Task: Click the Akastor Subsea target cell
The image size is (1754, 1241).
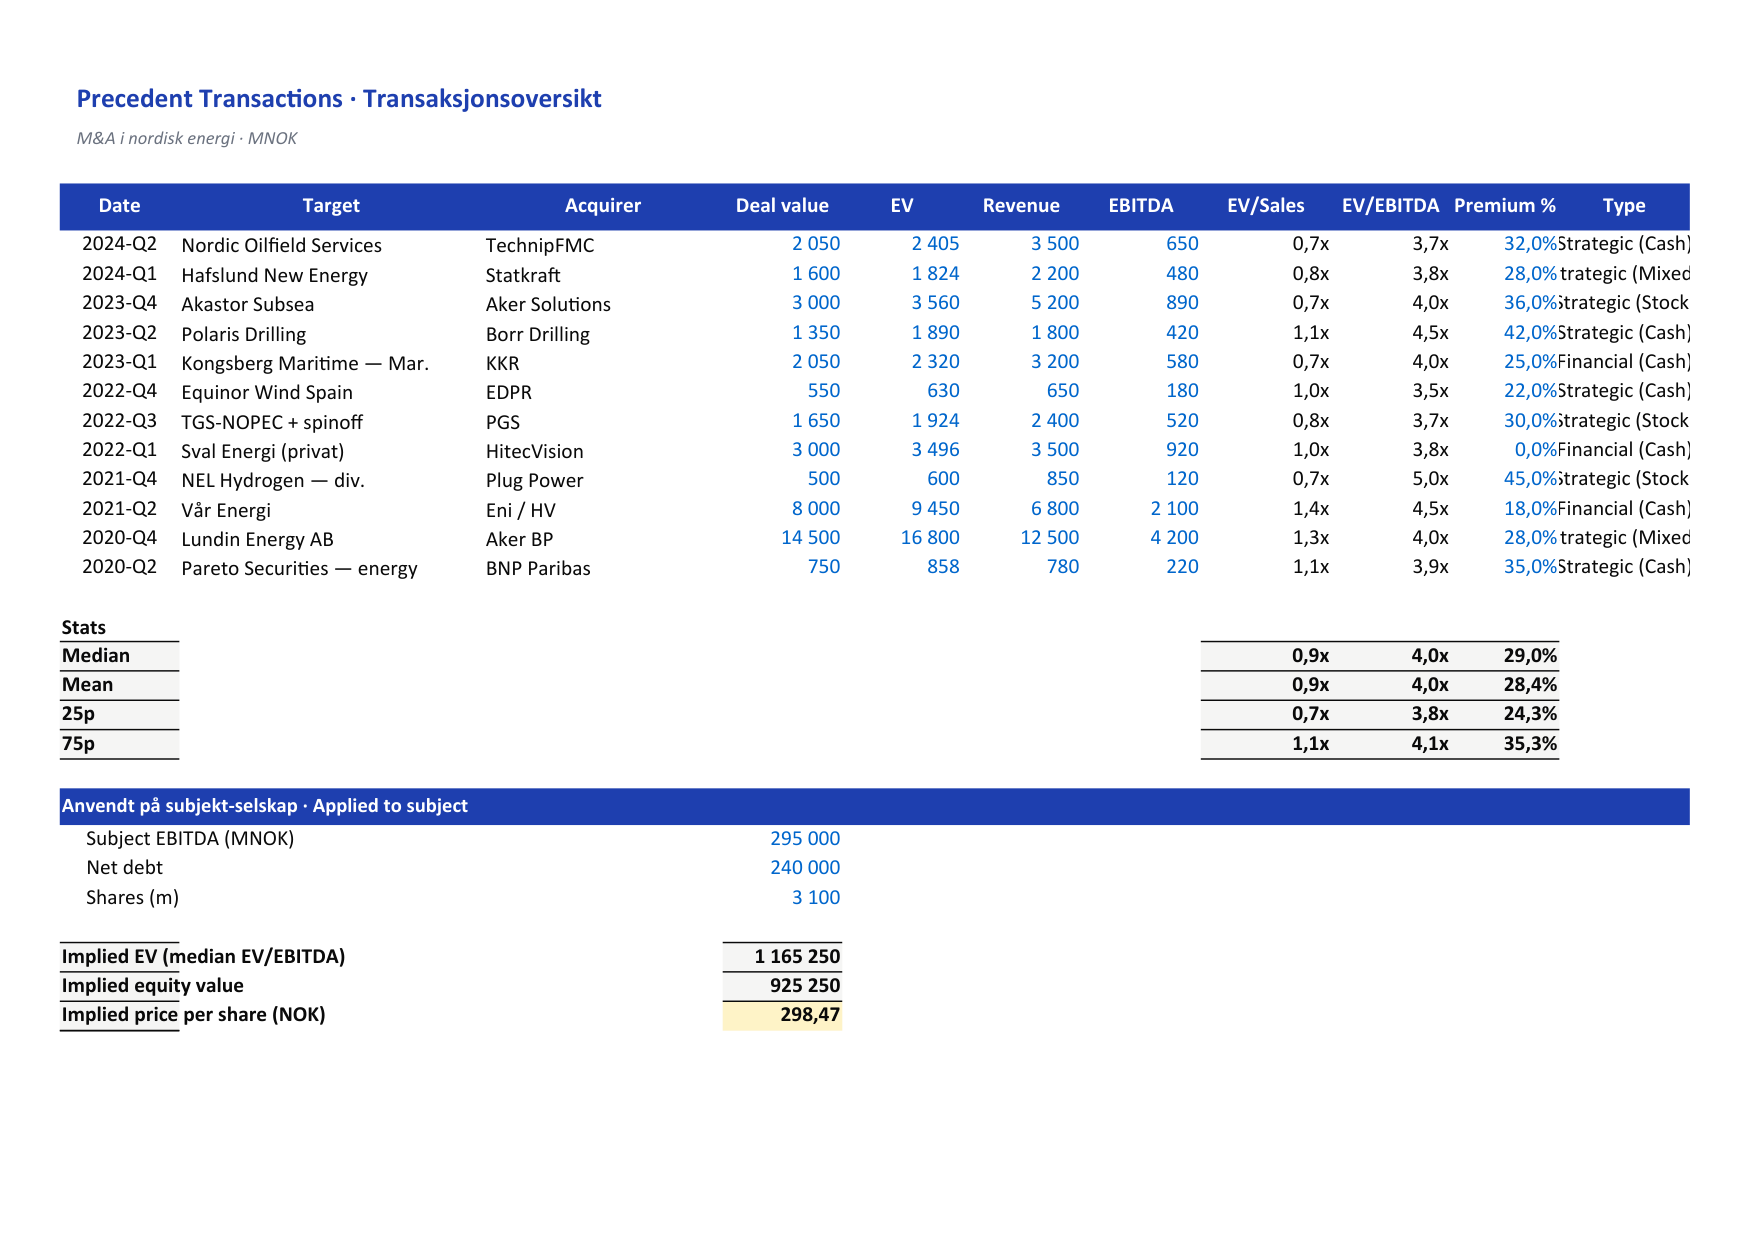Action: pos(247,304)
